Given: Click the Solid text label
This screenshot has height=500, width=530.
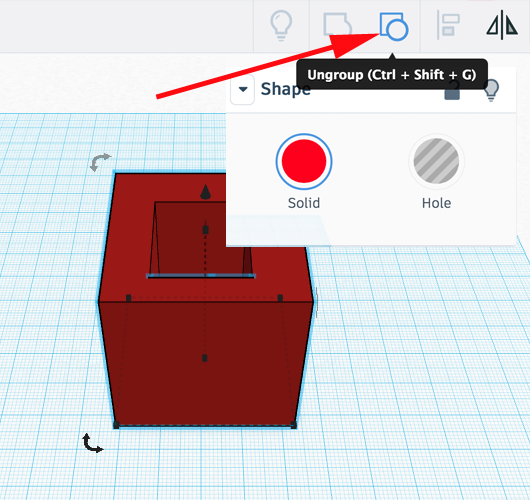Looking at the screenshot, I should 304,203.
